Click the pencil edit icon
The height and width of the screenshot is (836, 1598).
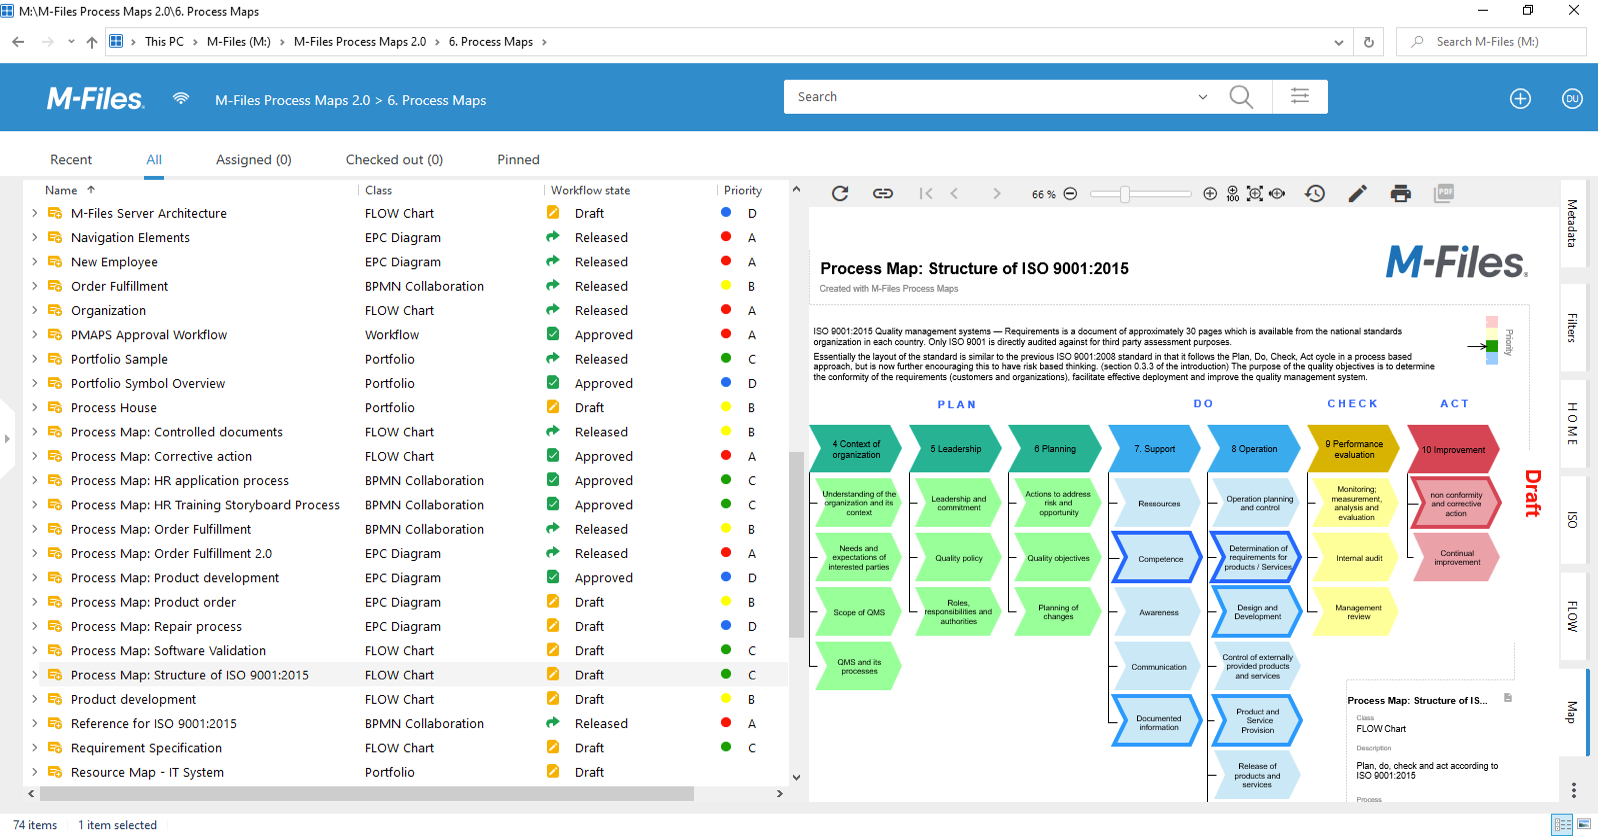tap(1357, 194)
